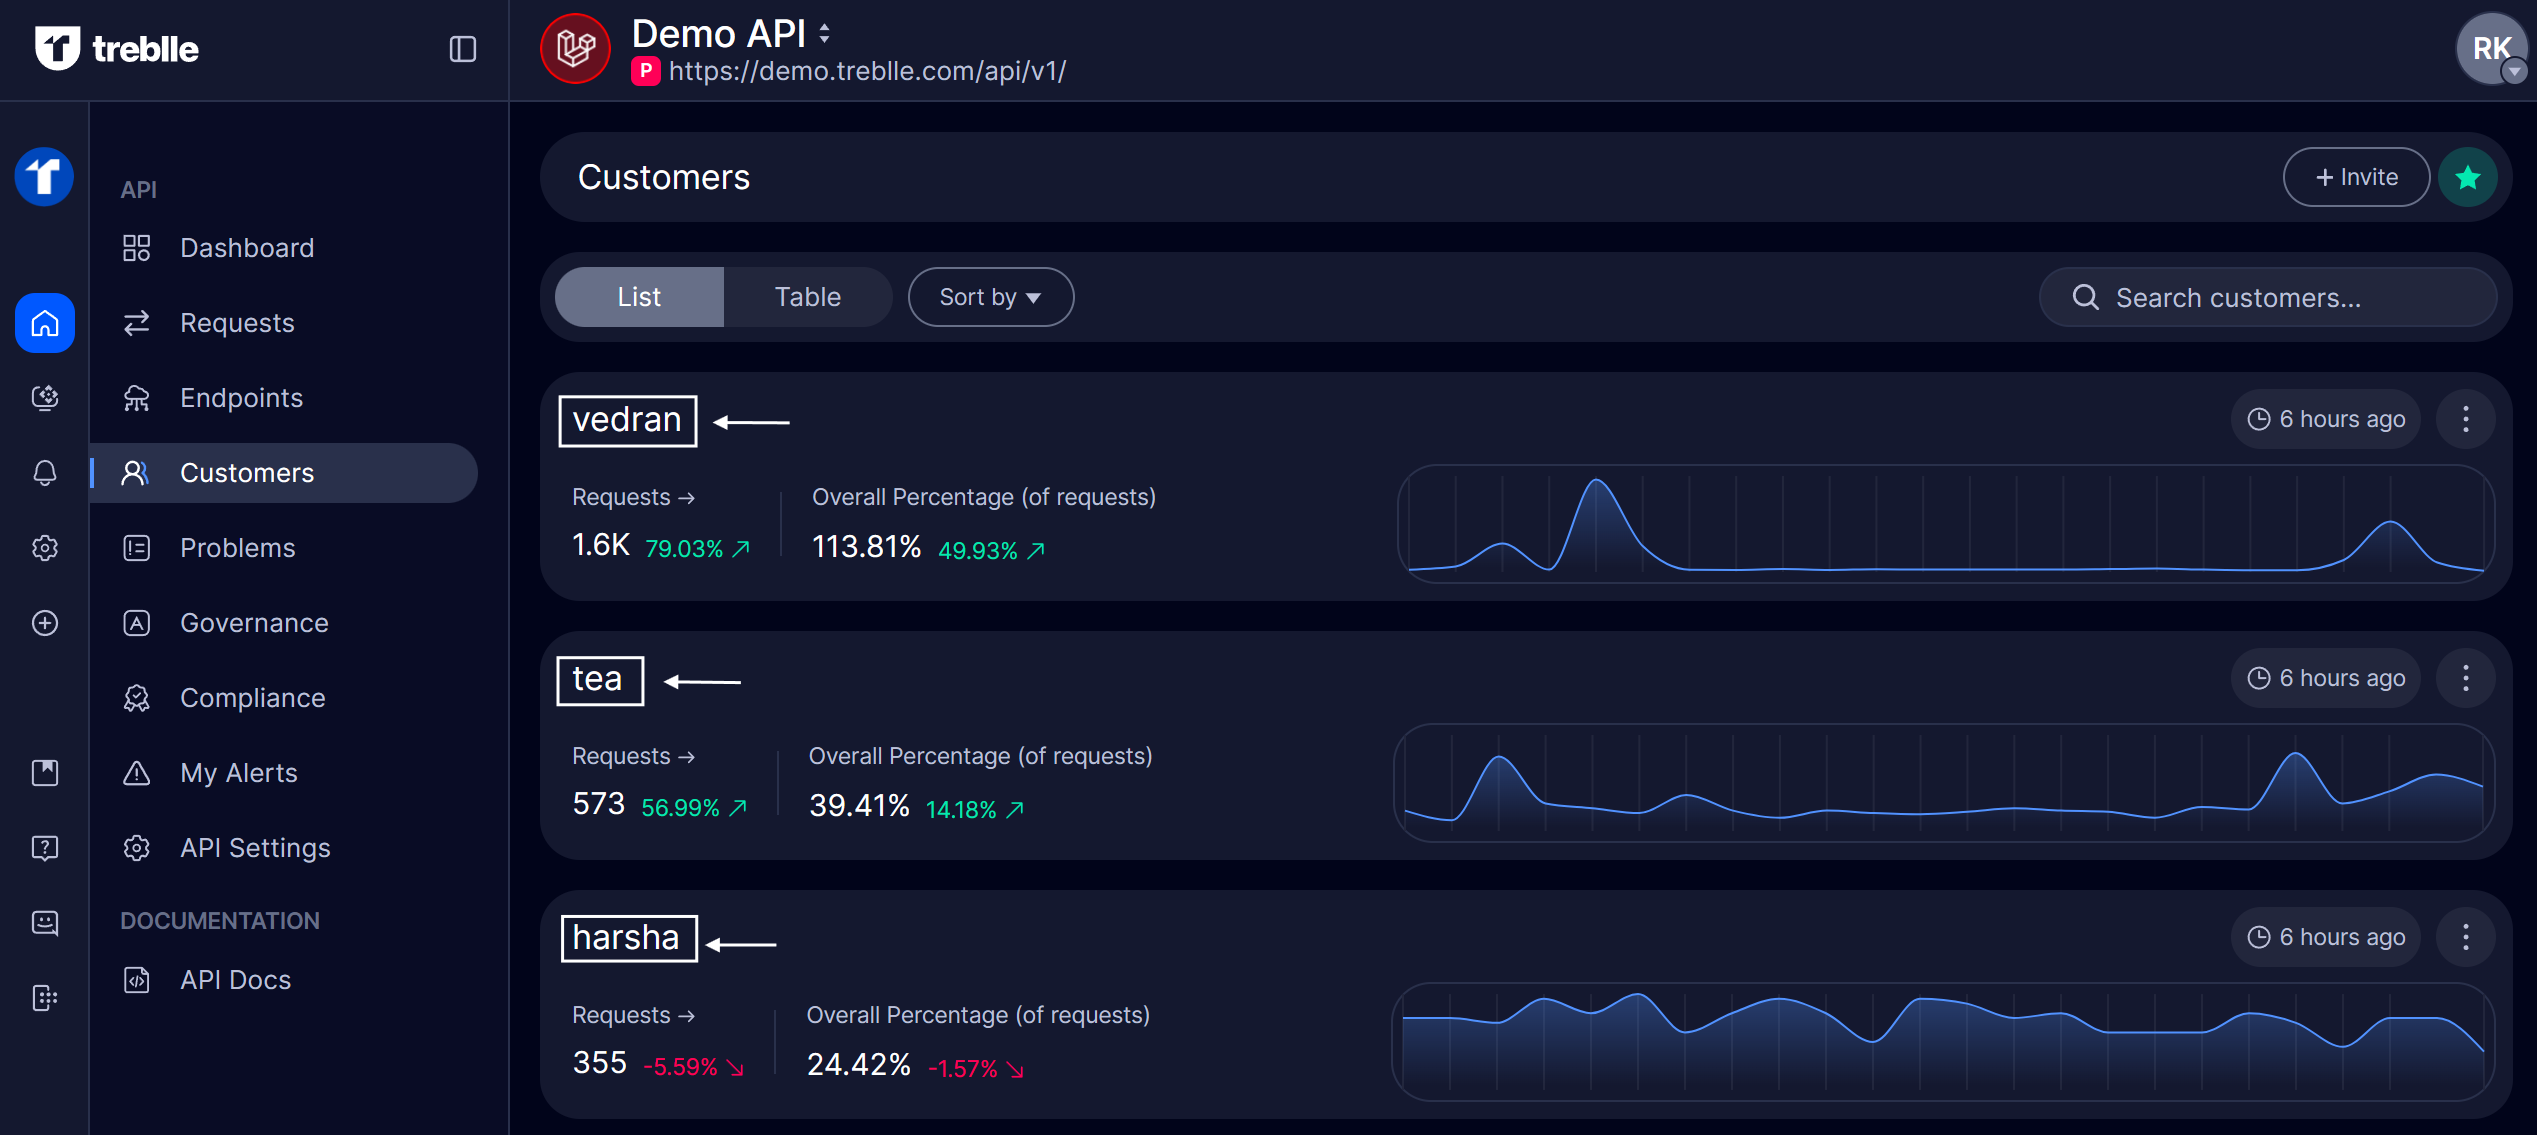Expand the Demo API project switcher
2537x1135 pixels.
[823, 34]
